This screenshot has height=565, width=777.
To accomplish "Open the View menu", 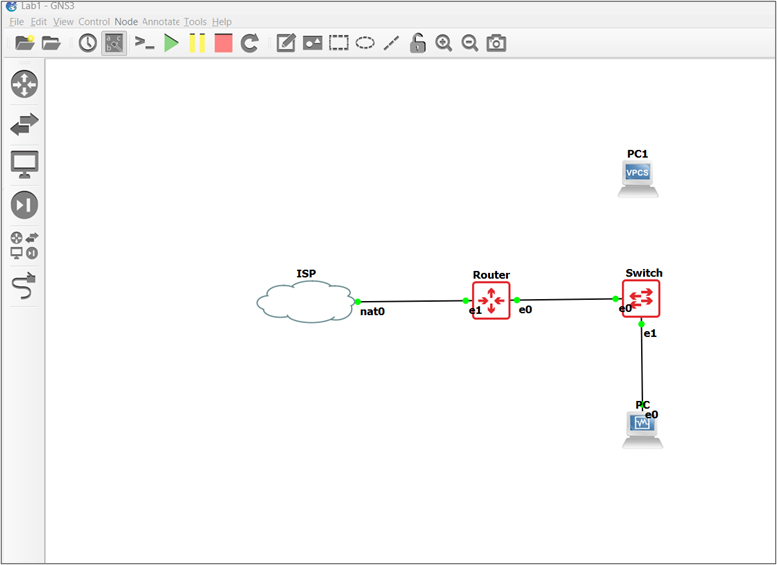I will coord(63,22).
